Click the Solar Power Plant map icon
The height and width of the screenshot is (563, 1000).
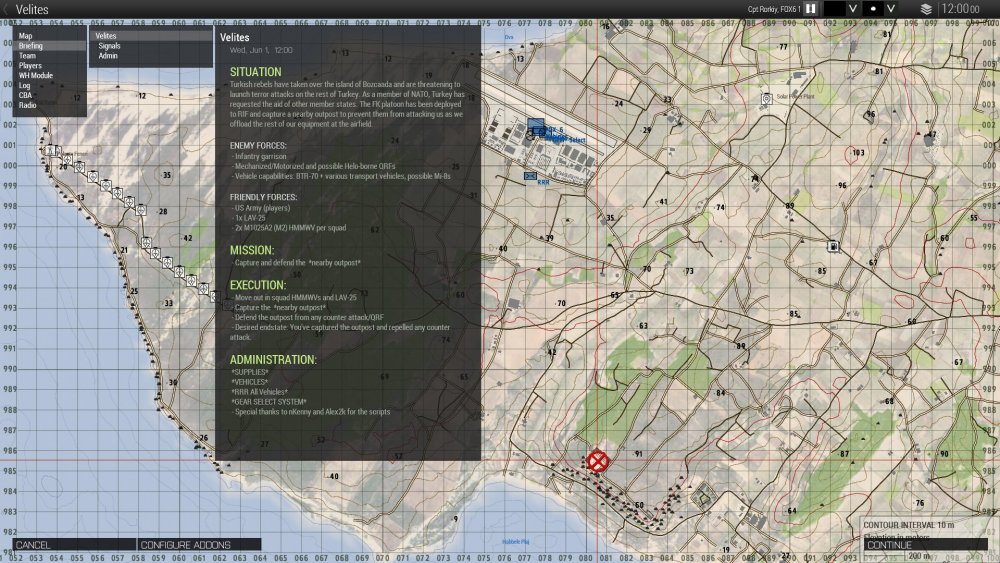click(x=766, y=98)
